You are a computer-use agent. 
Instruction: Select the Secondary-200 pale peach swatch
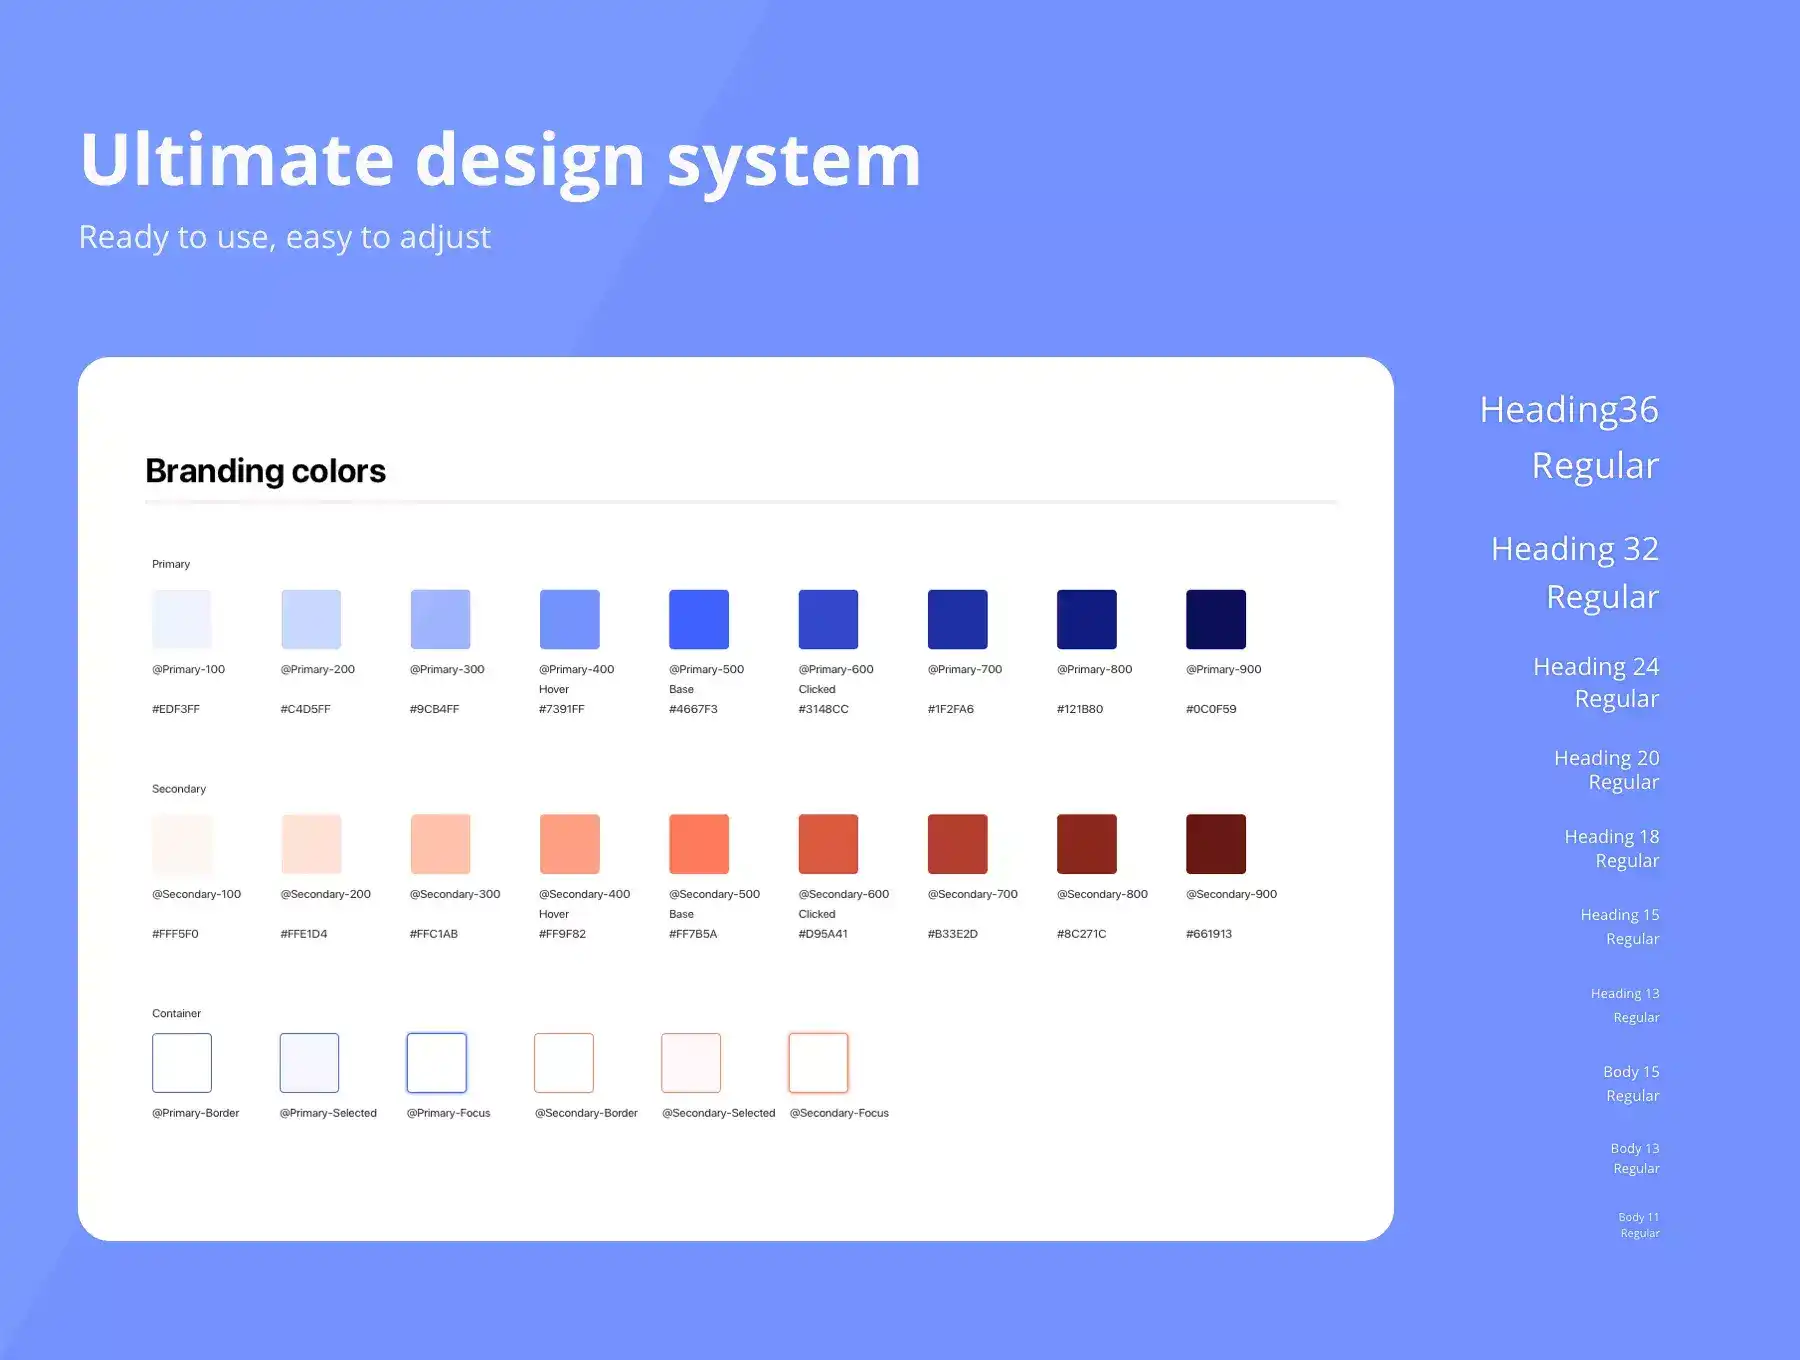[311, 844]
